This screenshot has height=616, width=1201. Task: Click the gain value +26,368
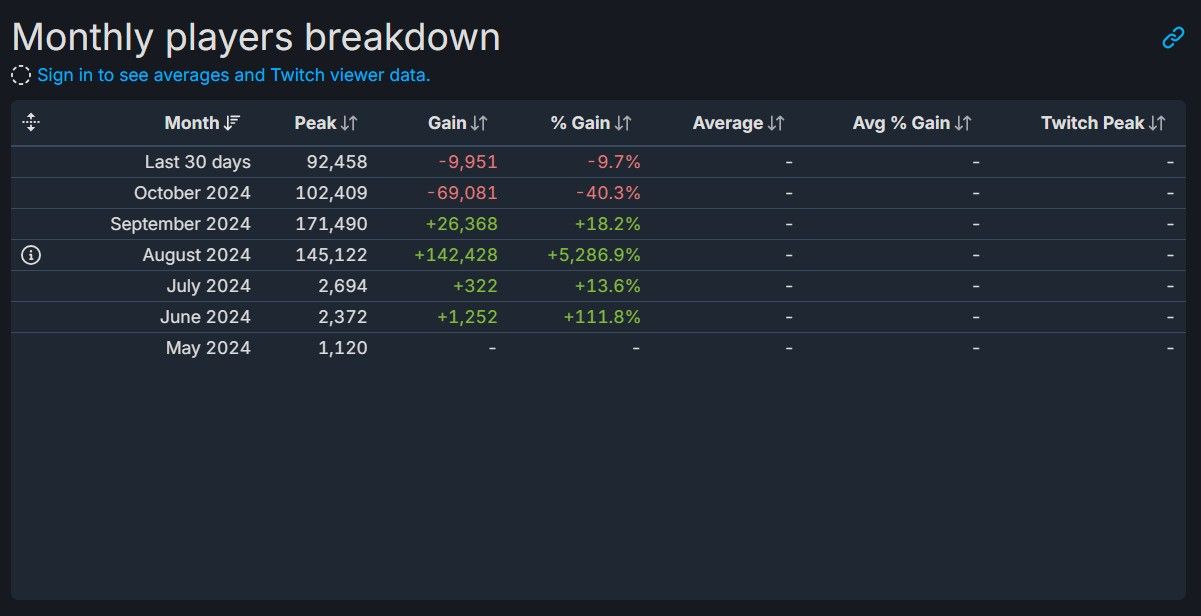click(x=460, y=224)
